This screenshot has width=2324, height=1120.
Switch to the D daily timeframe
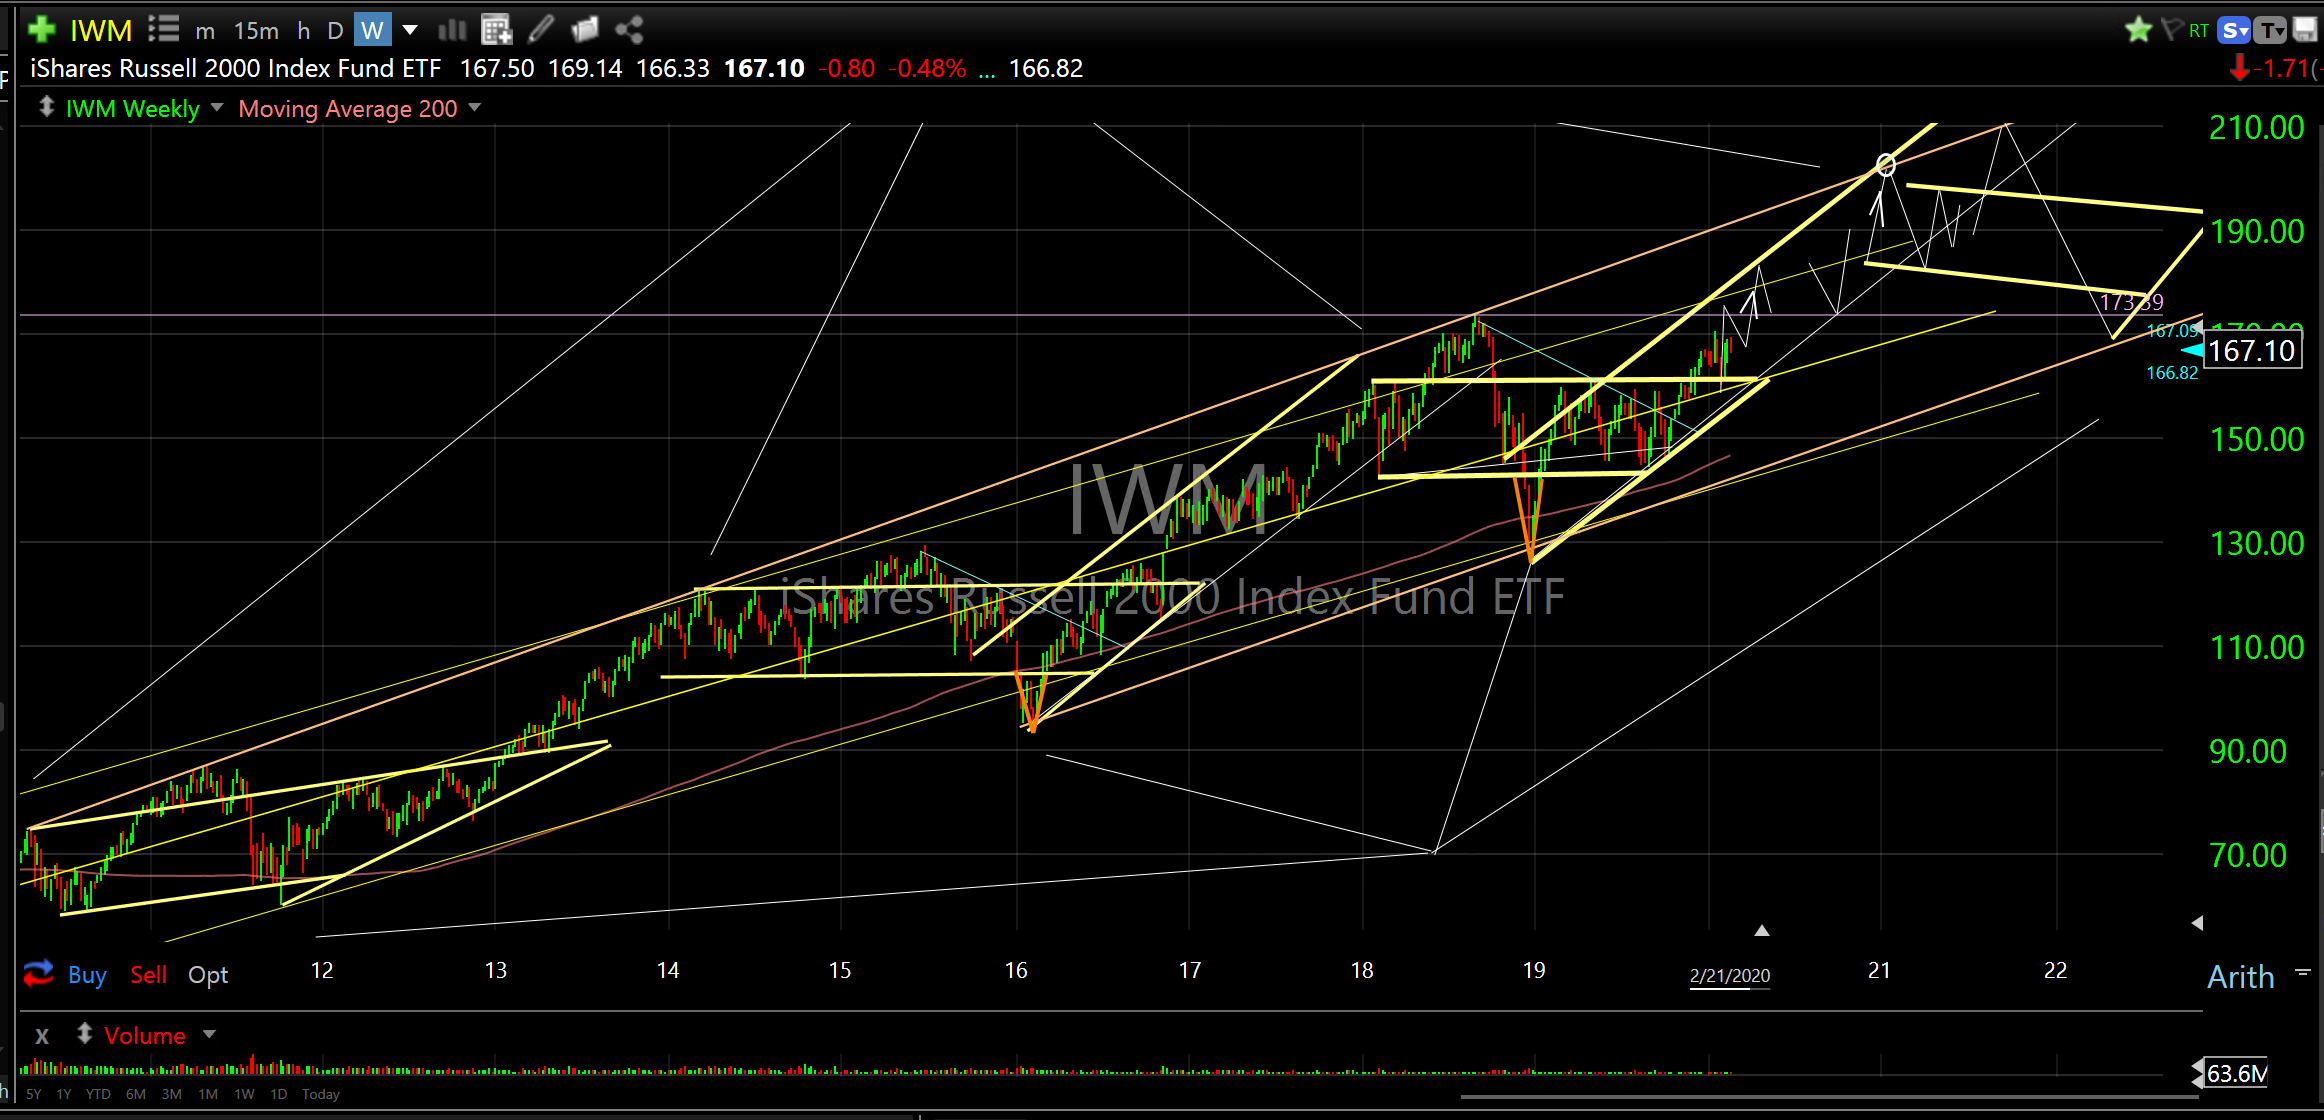coord(335,31)
